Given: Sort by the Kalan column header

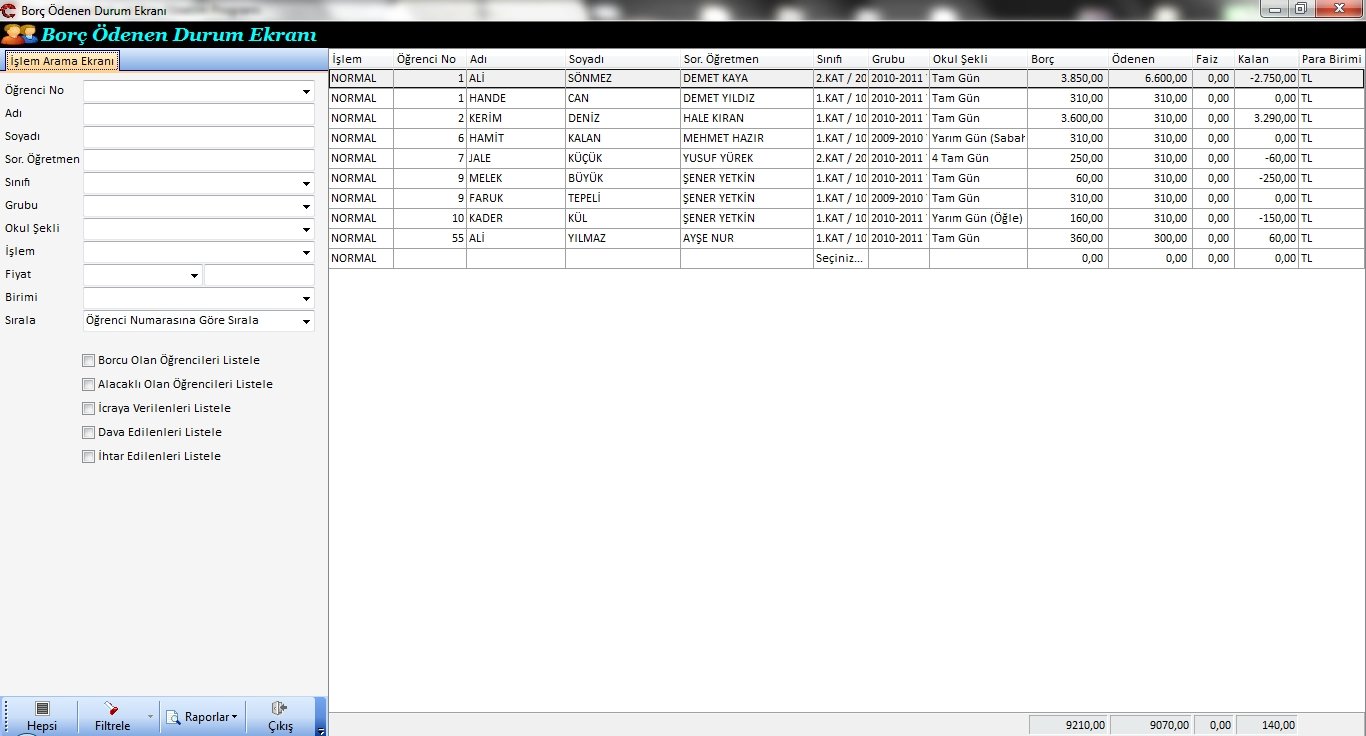Looking at the screenshot, I should [1265, 59].
